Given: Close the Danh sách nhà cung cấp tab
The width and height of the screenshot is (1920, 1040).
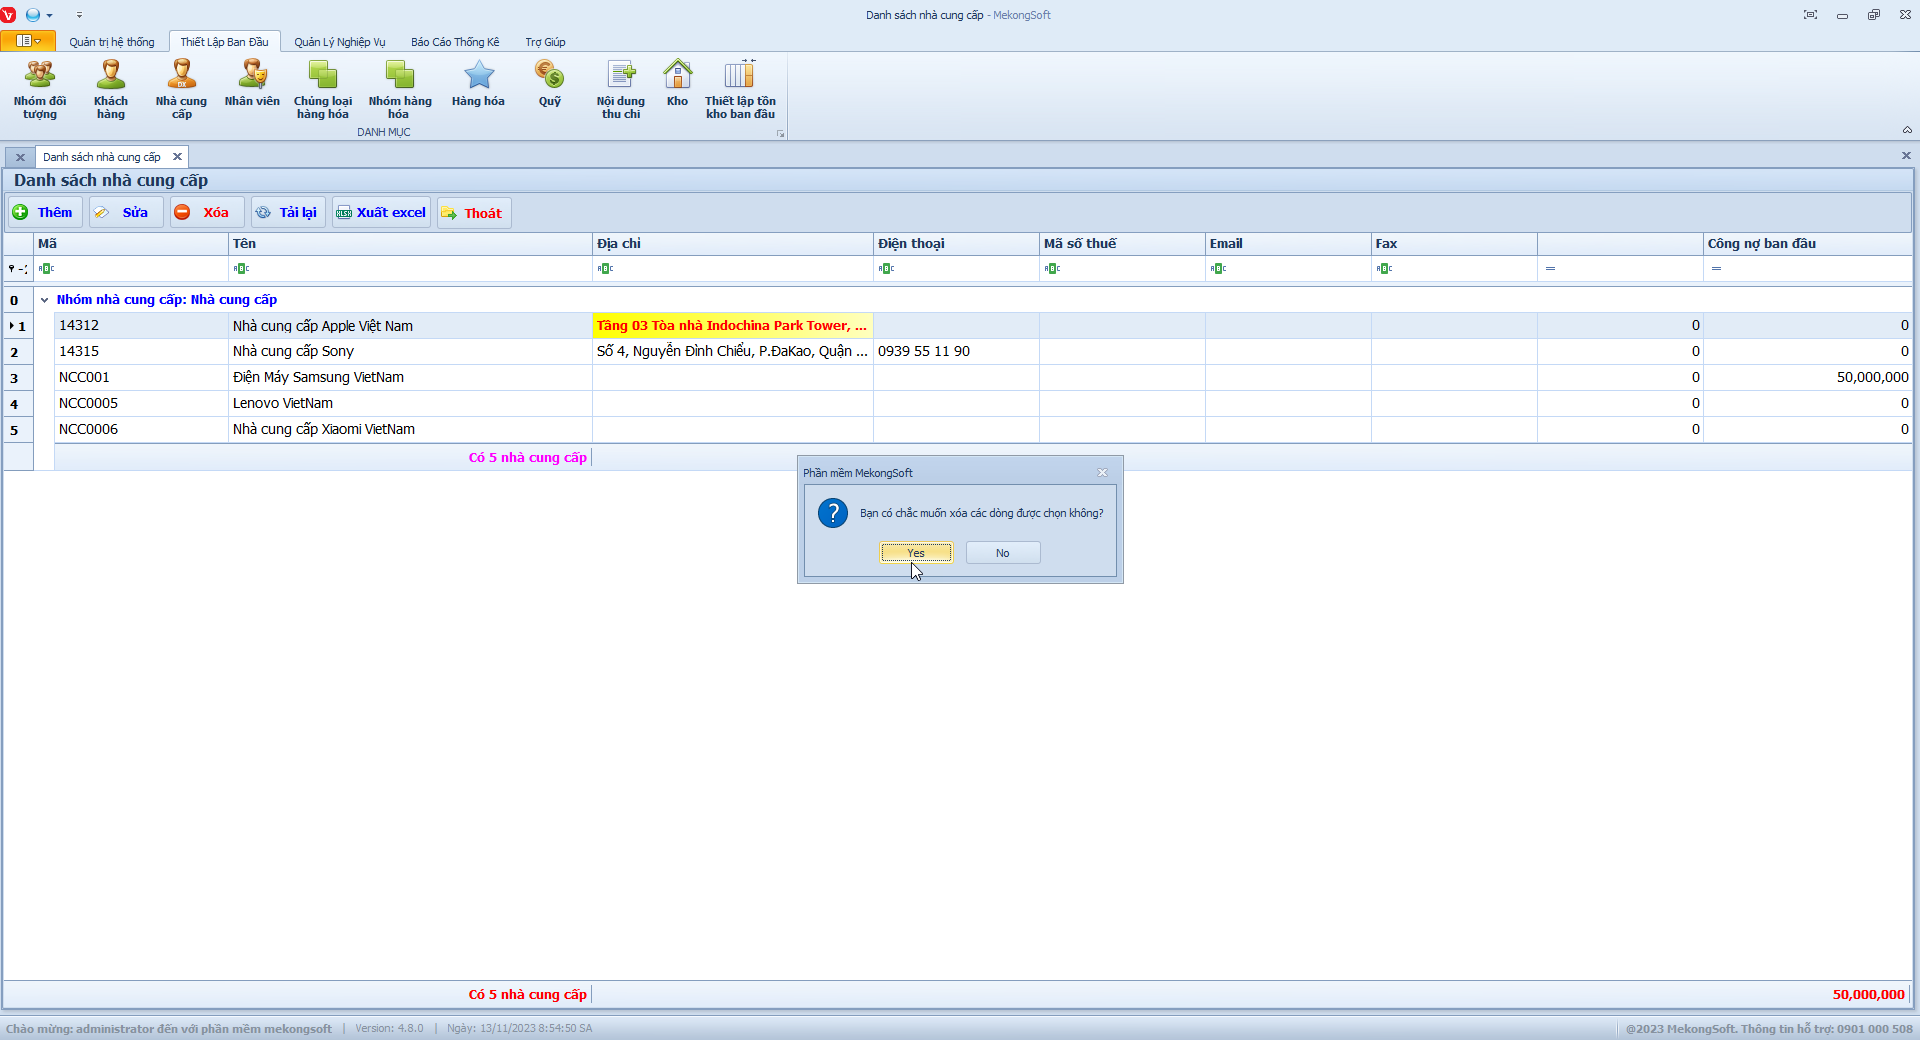Looking at the screenshot, I should coord(177,157).
